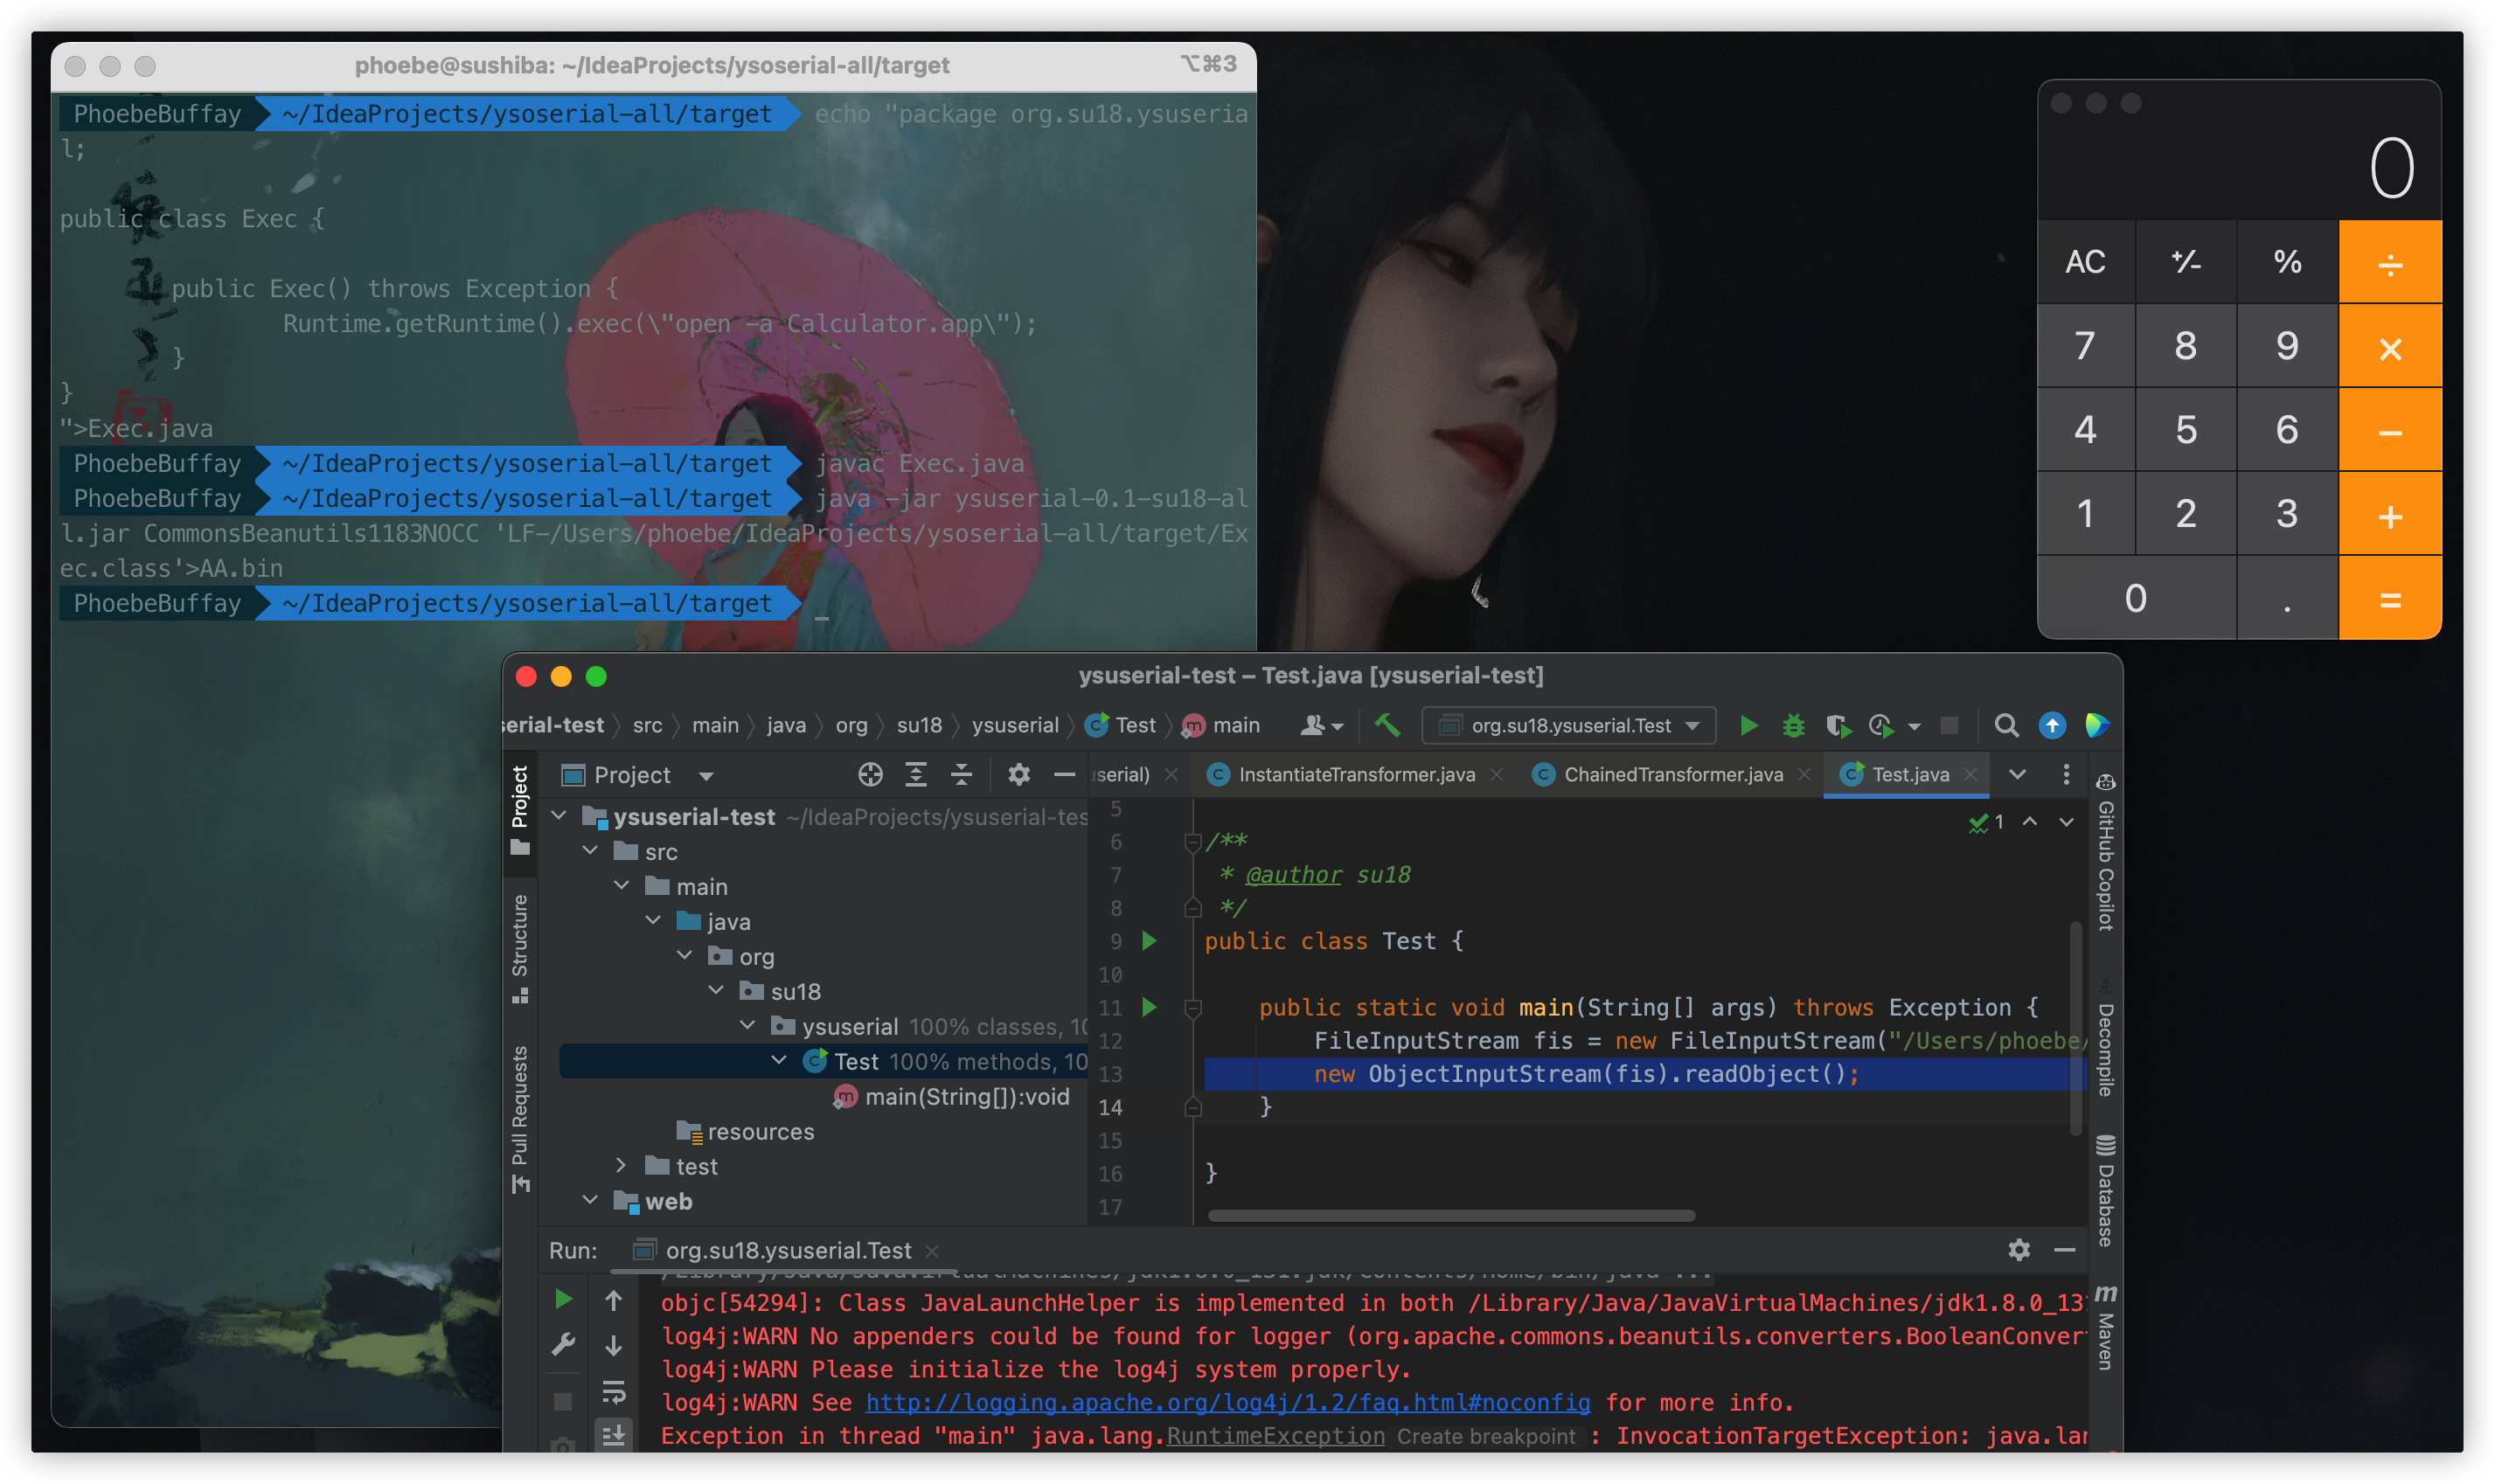This screenshot has width=2495, height=1484.
Task: Toggle soft-wrap in Run console
Action: click(x=613, y=1391)
